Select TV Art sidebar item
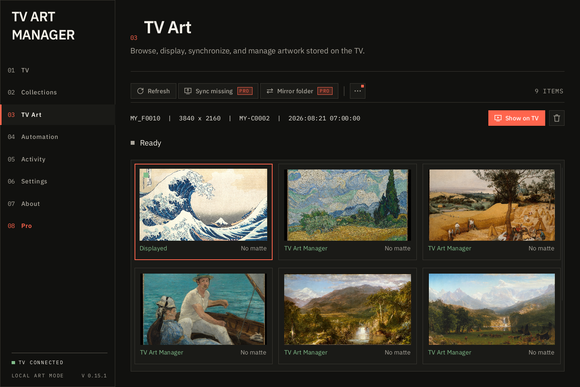 (x=57, y=115)
